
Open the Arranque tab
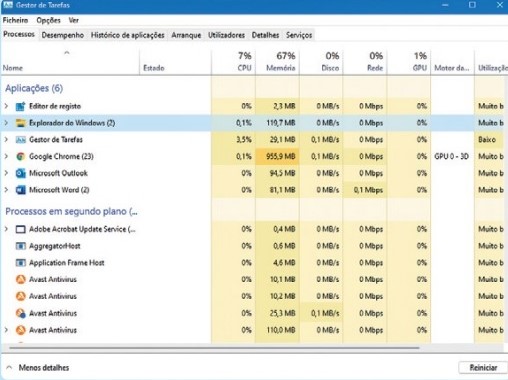pyautogui.click(x=186, y=35)
